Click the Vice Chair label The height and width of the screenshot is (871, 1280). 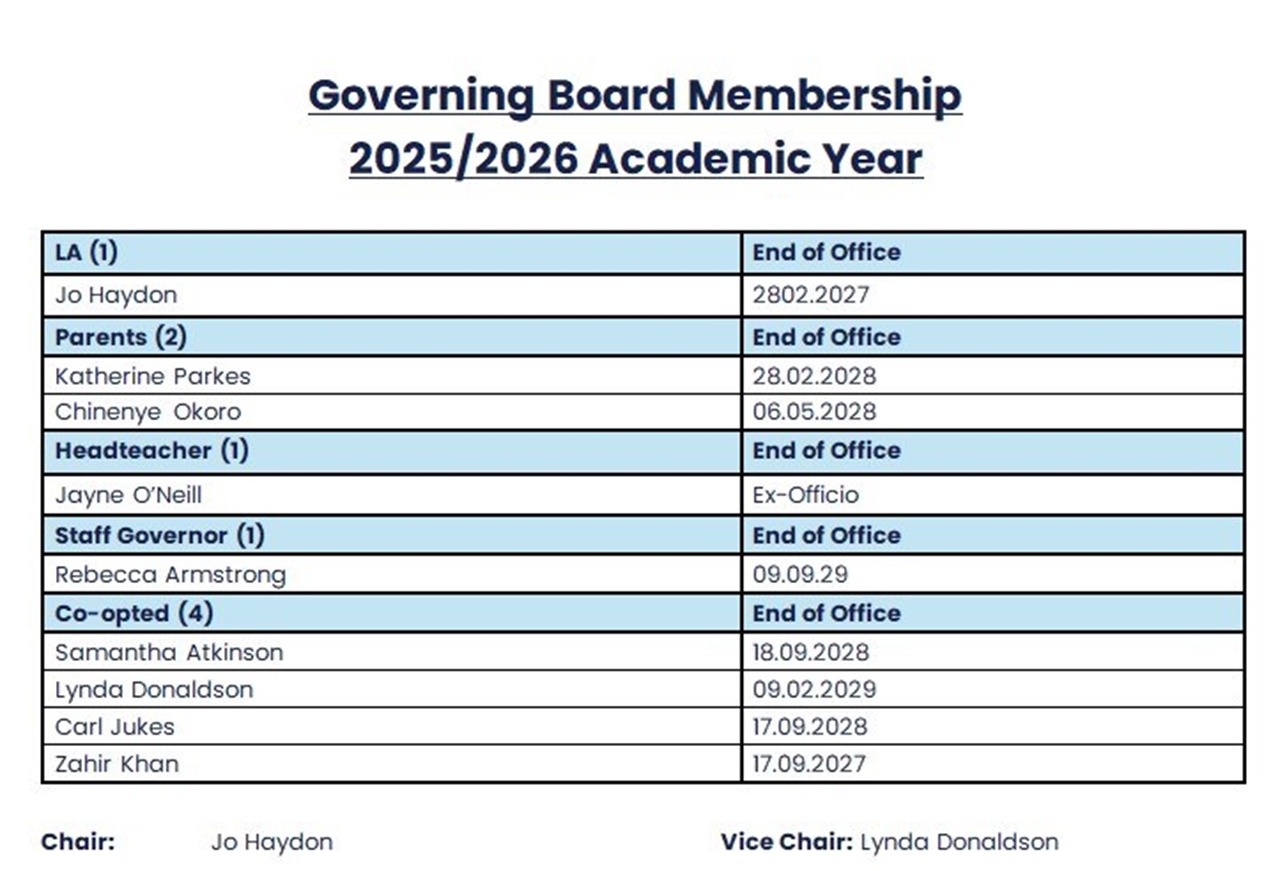click(786, 842)
